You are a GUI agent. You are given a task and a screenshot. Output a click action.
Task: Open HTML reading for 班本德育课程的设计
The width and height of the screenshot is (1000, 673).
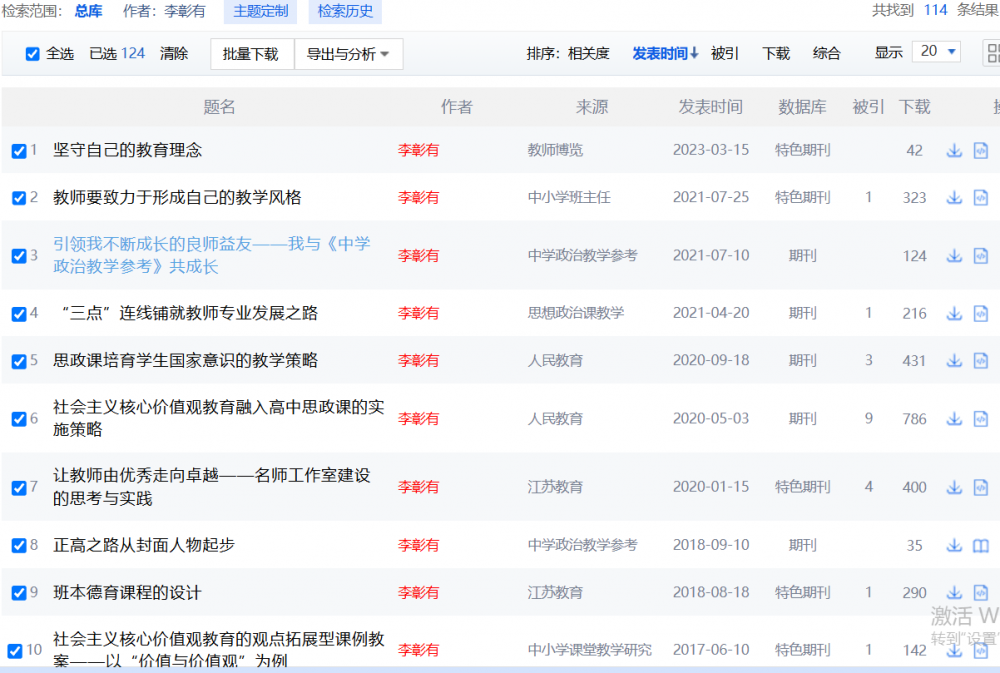click(x=981, y=593)
